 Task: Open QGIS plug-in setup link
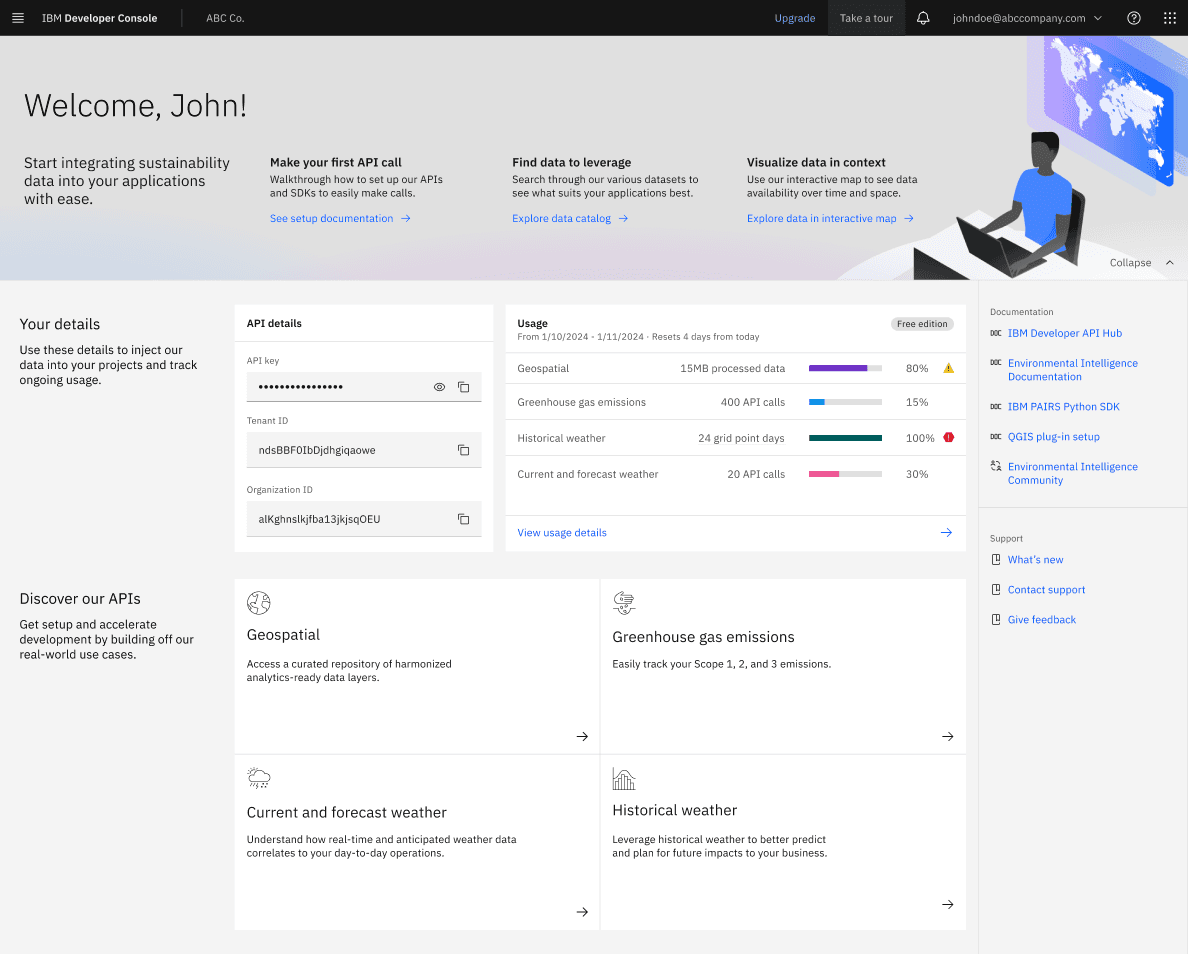click(x=1054, y=437)
